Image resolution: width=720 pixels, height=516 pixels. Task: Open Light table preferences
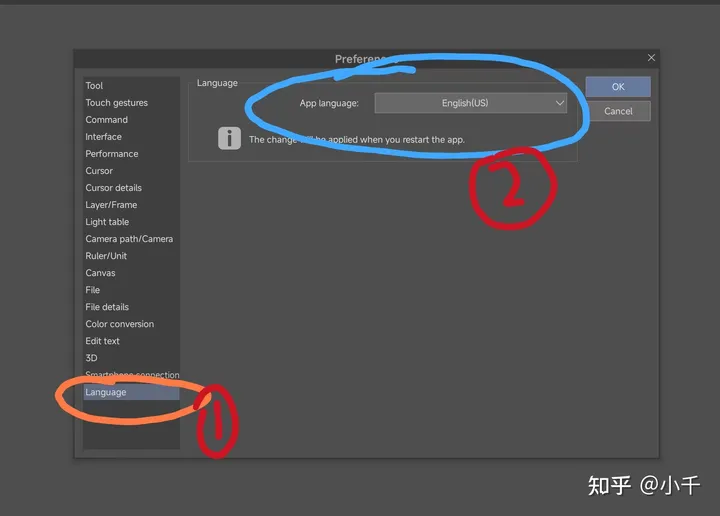pos(107,222)
